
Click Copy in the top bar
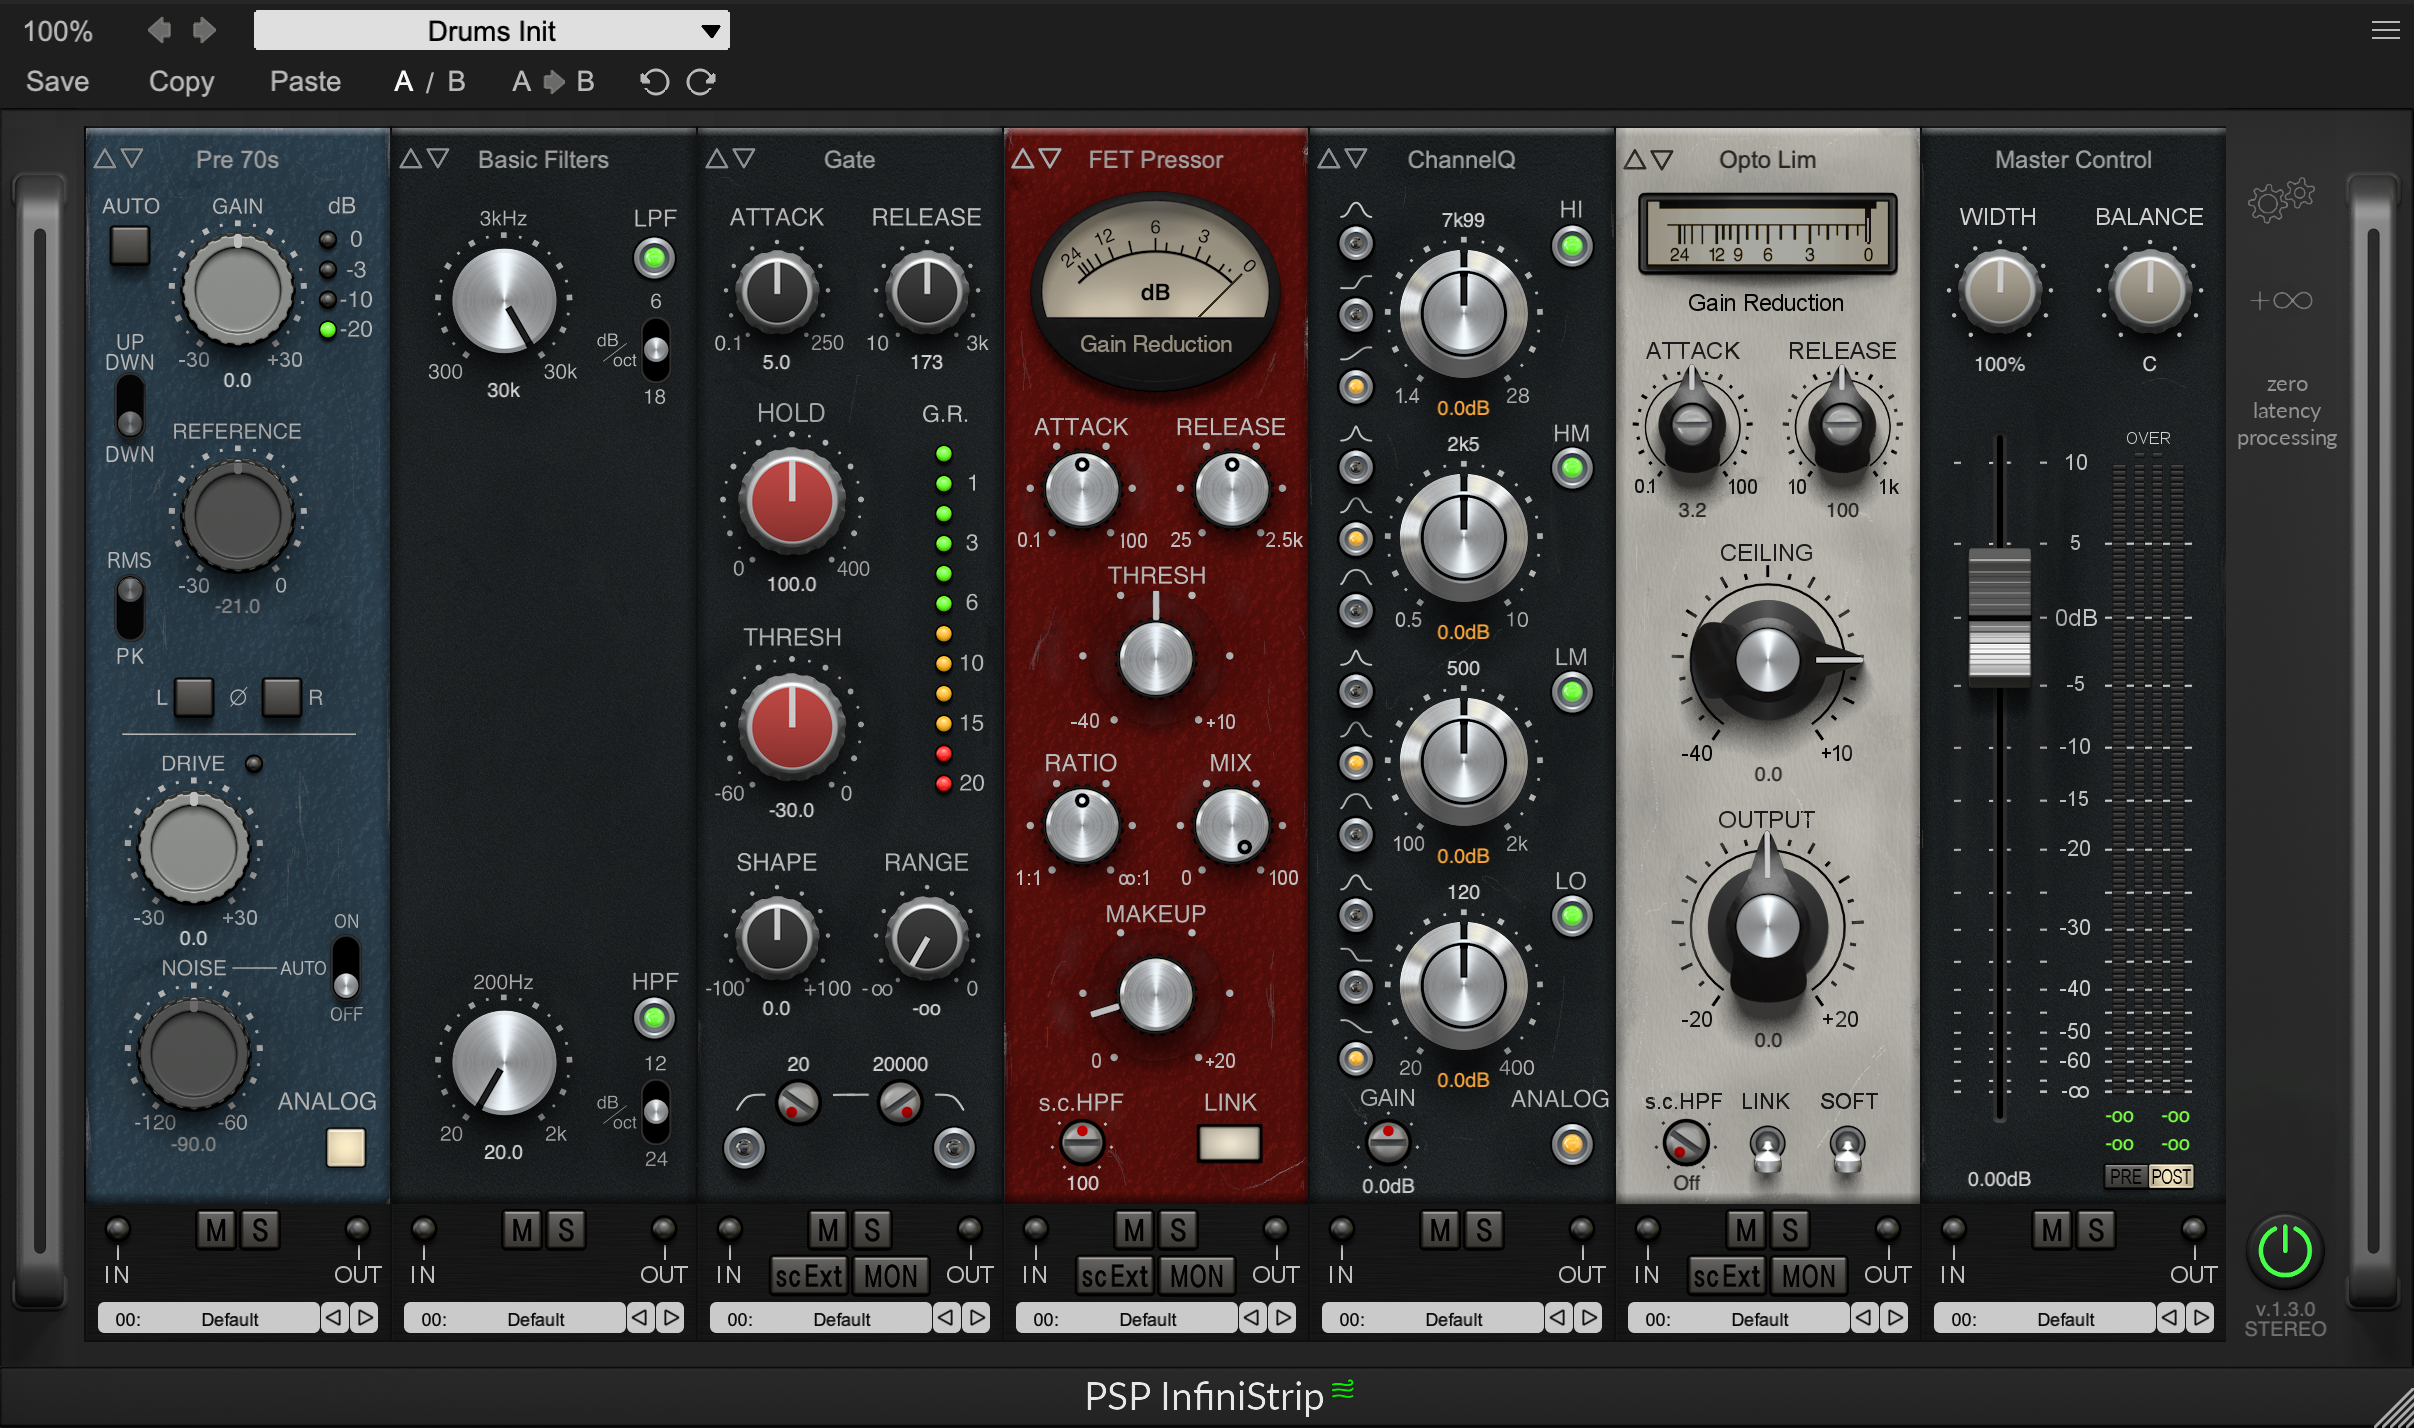(181, 81)
